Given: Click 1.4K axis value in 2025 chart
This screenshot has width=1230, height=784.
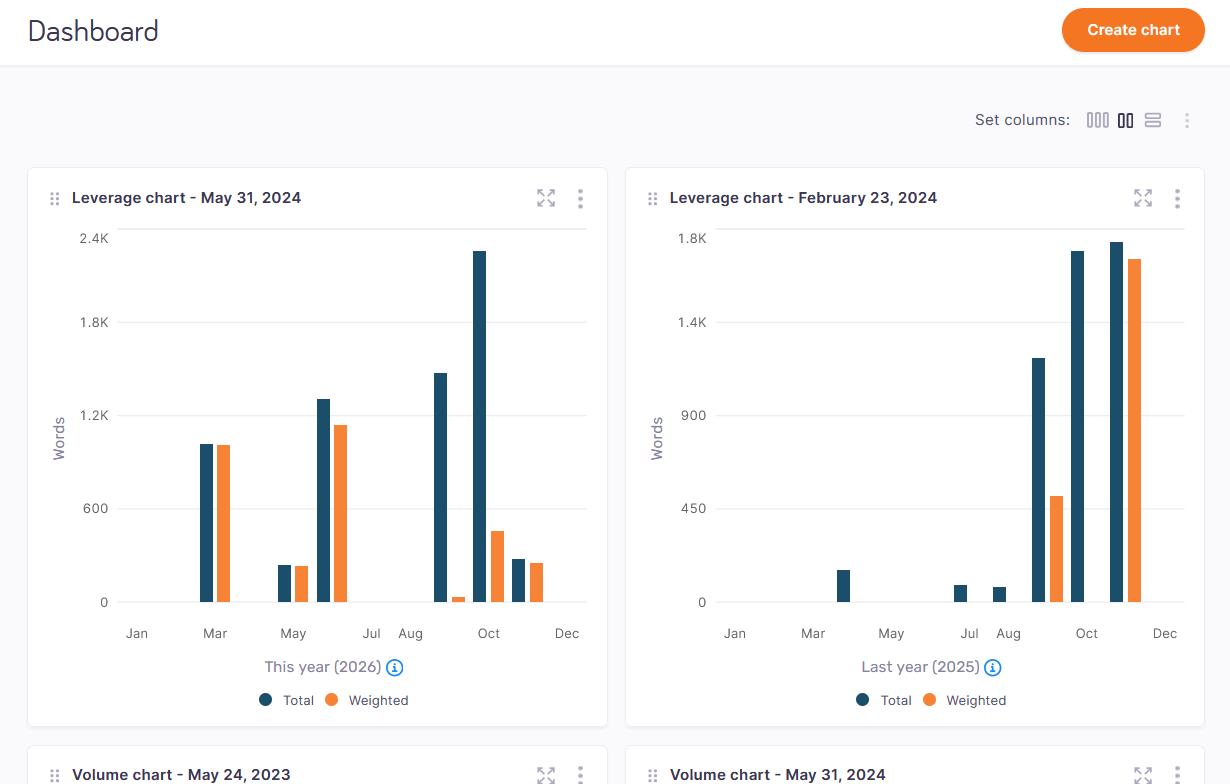Looking at the screenshot, I should pos(691,323).
